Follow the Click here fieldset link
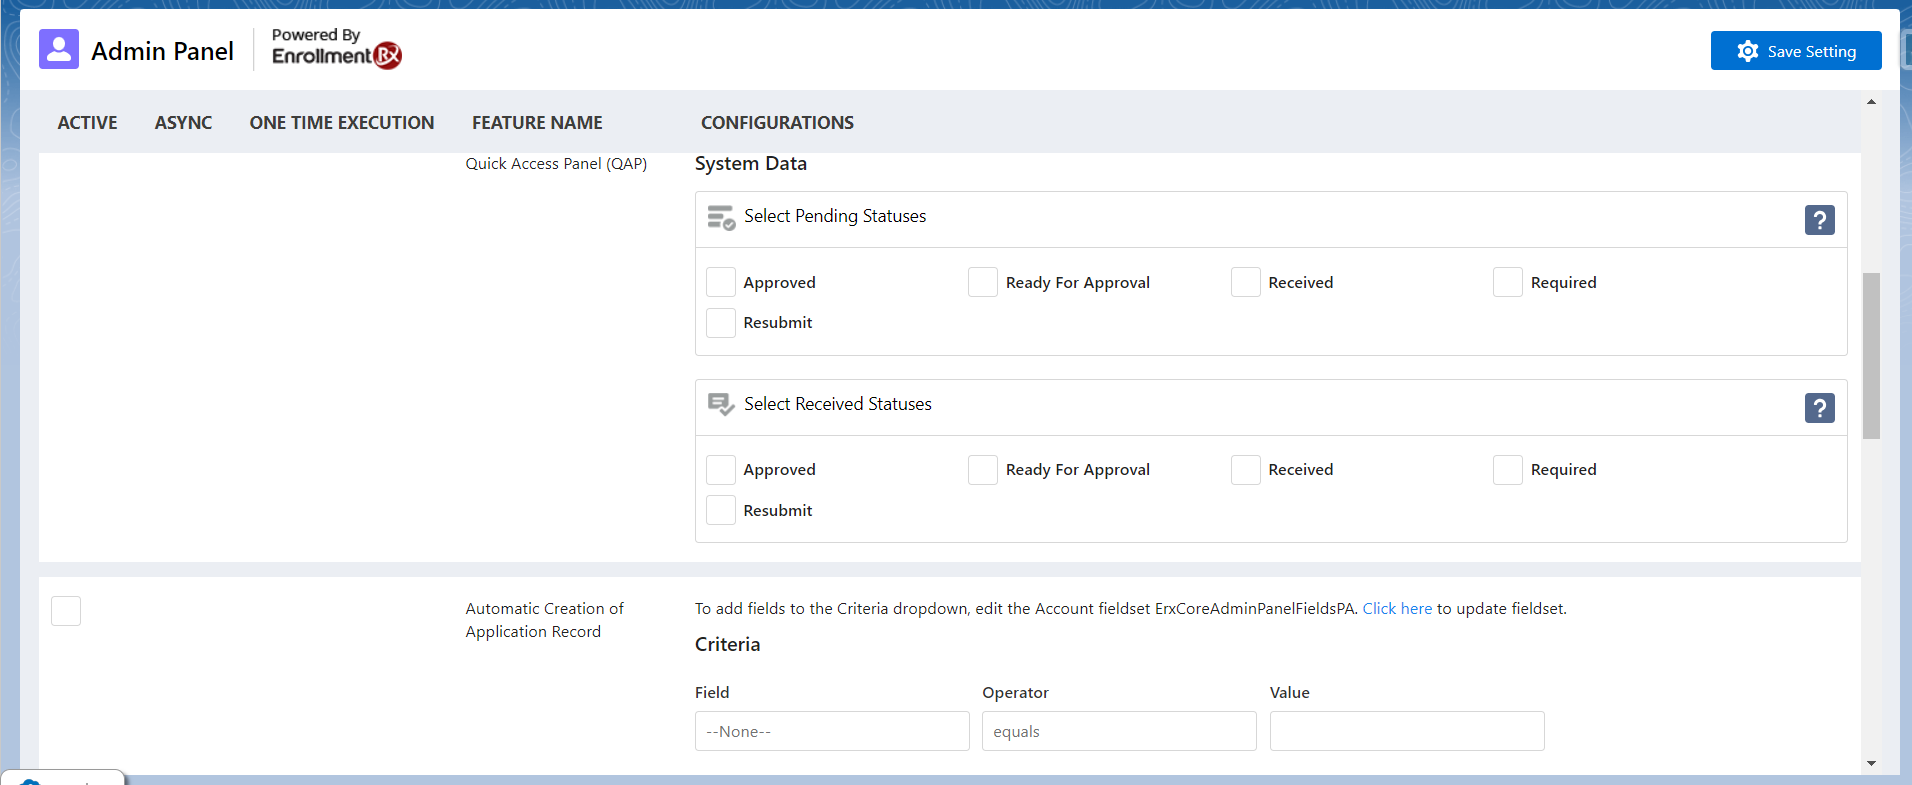The image size is (1912, 785). tap(1397, 609)
